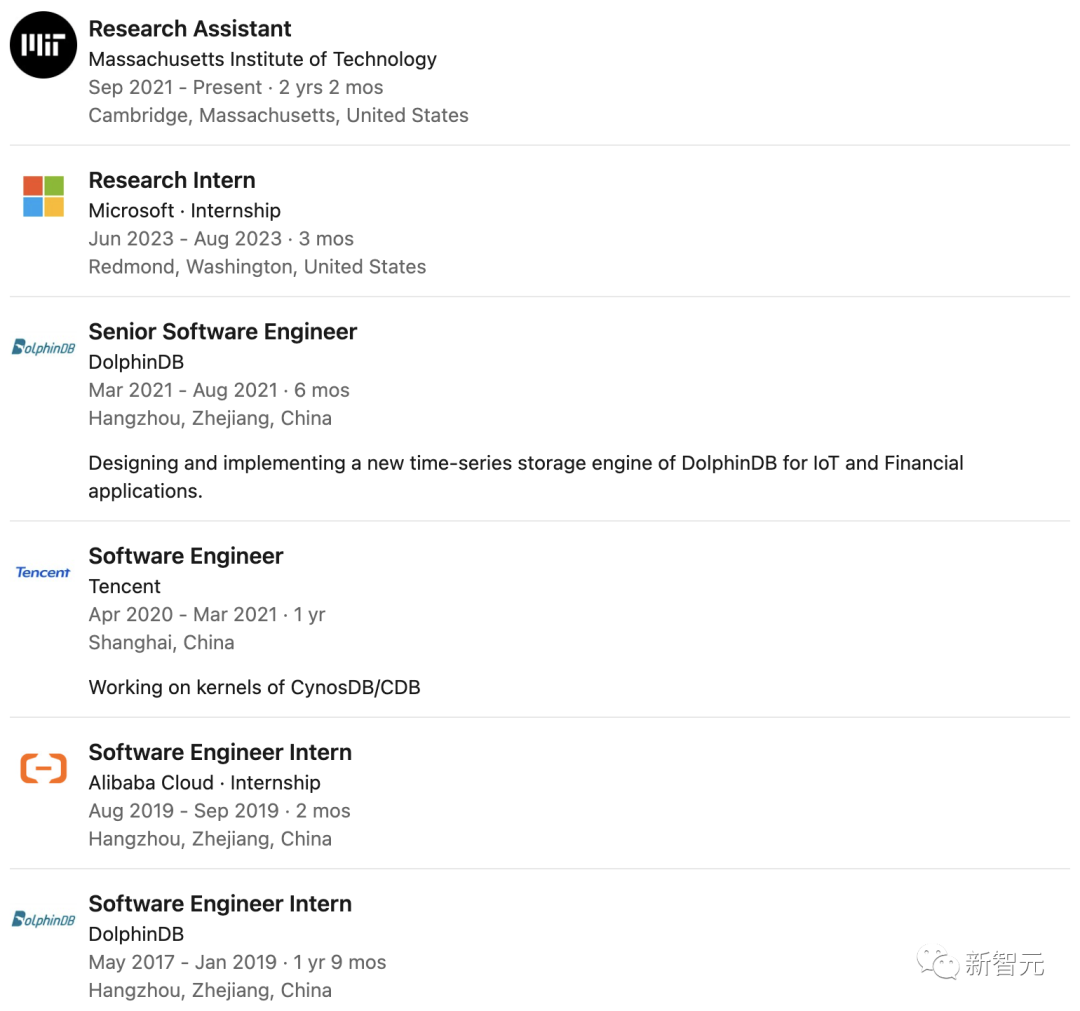Open the Research Intern position title
This screenshot has width=1080, height=1011.
pos(172,180)
